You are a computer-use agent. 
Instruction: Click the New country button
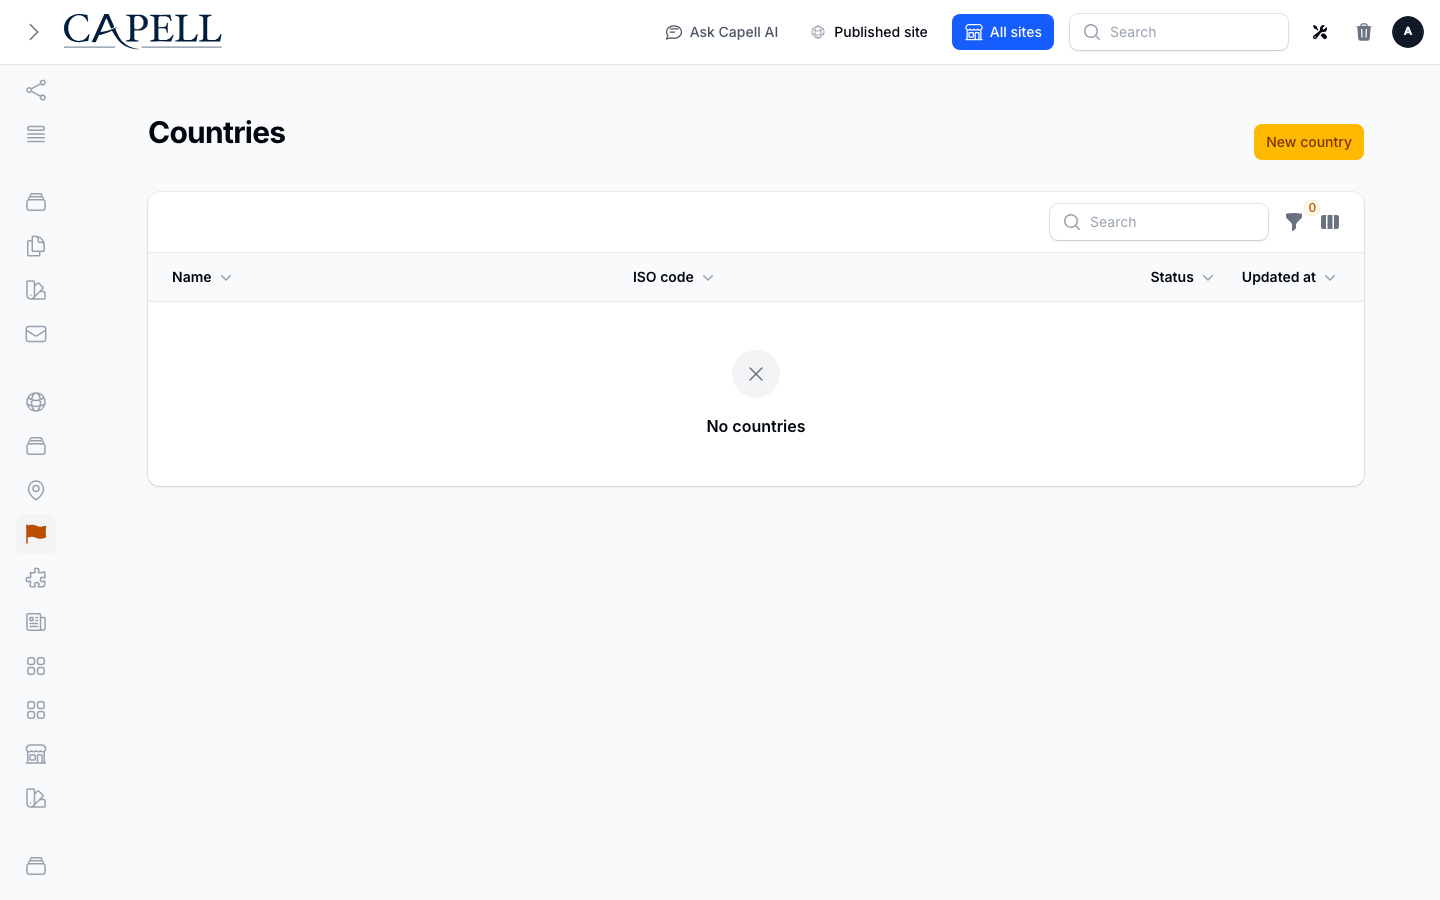point(1309,142)
